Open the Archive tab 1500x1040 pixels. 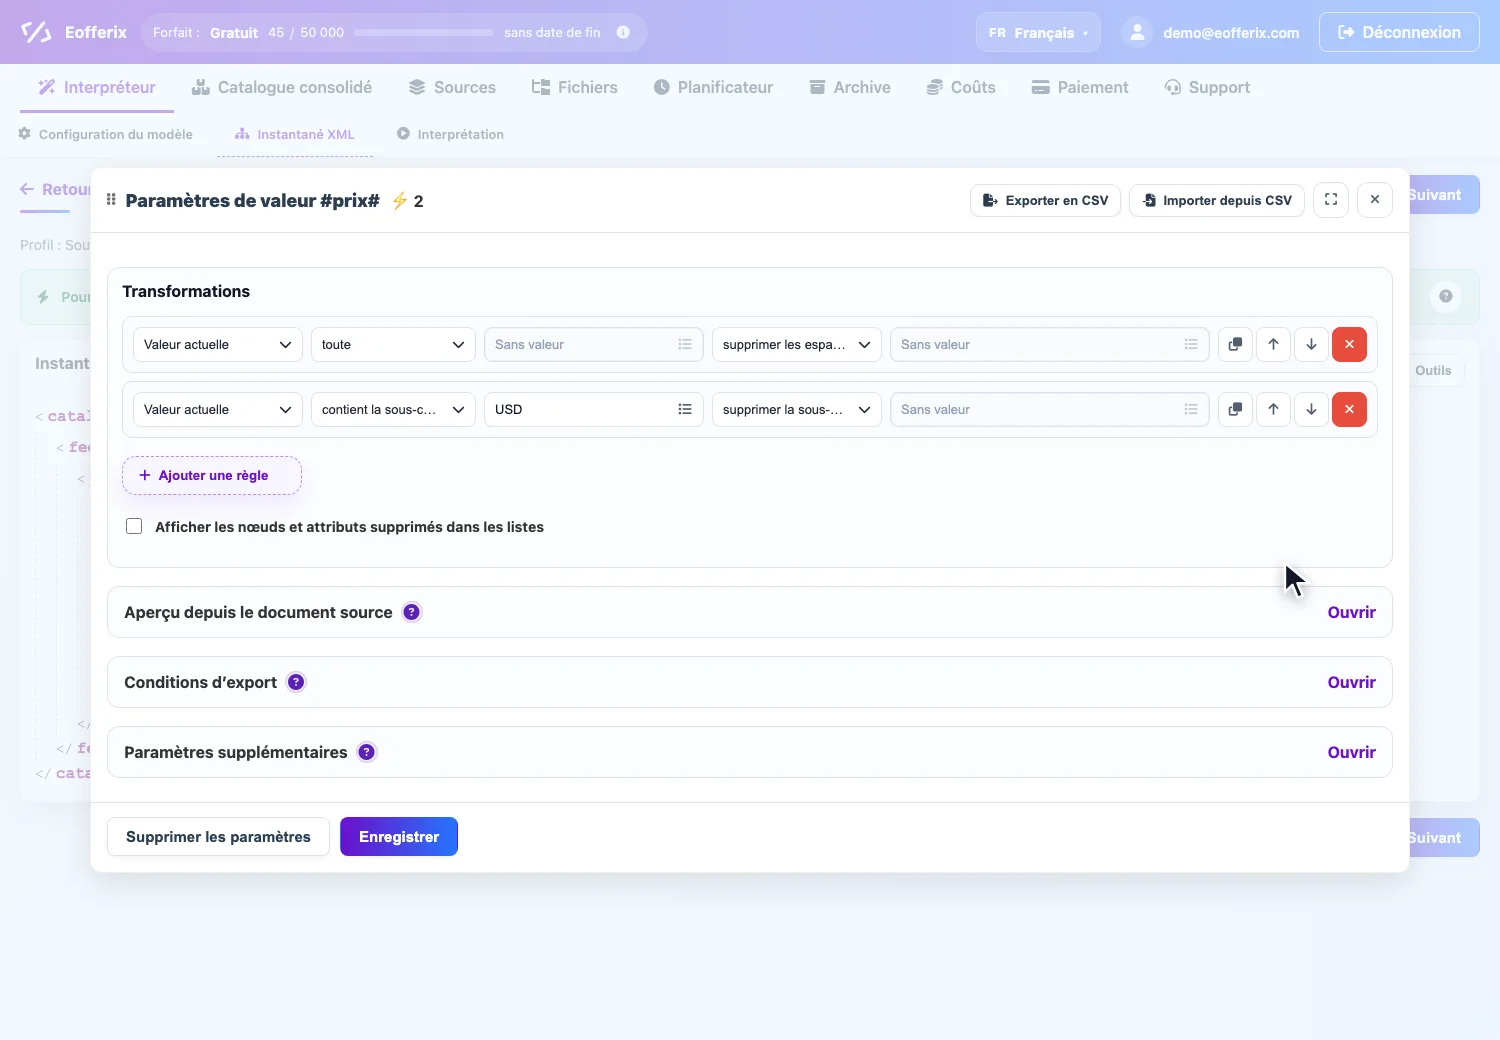850,87
